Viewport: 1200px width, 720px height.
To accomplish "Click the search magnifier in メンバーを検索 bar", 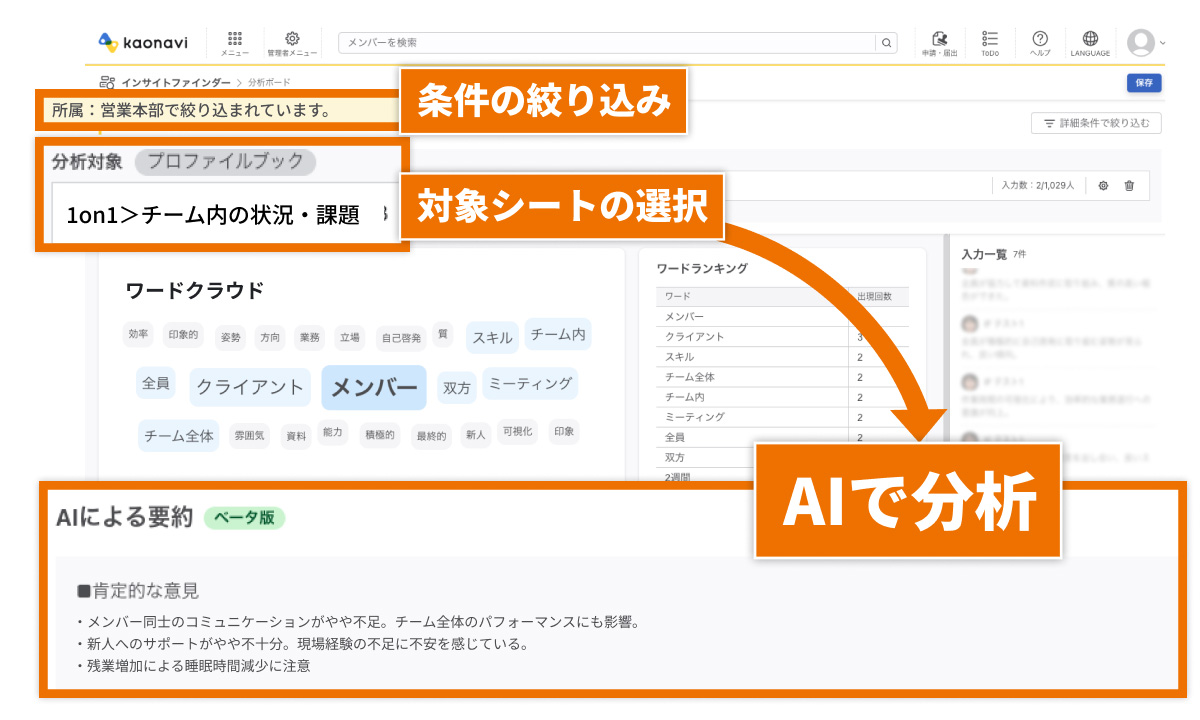I will [886, 43].
